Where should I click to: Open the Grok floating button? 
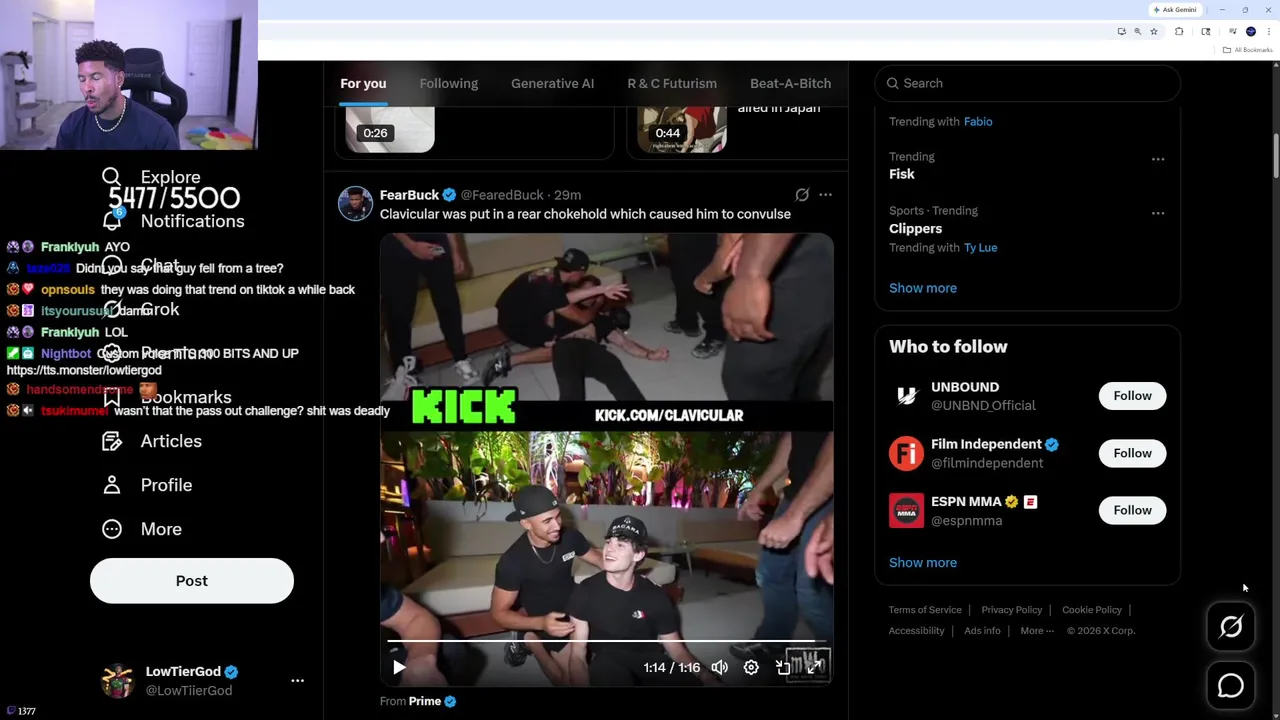click(x=1231, y=627)
